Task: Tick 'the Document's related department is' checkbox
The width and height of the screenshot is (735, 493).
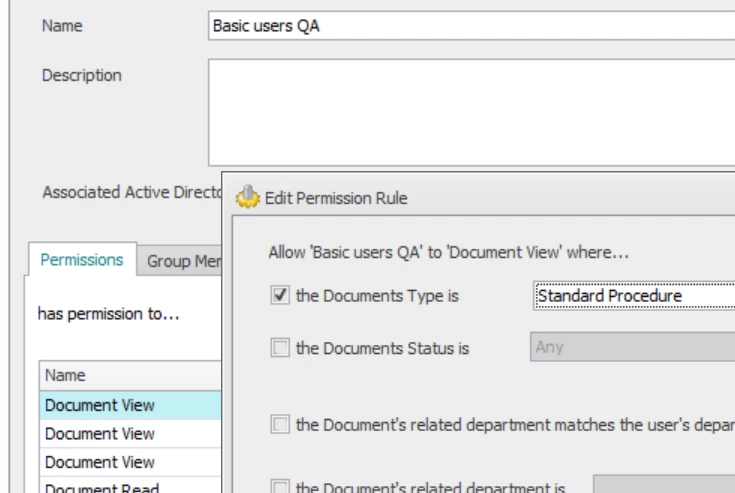Action: [x=280, y=487]
